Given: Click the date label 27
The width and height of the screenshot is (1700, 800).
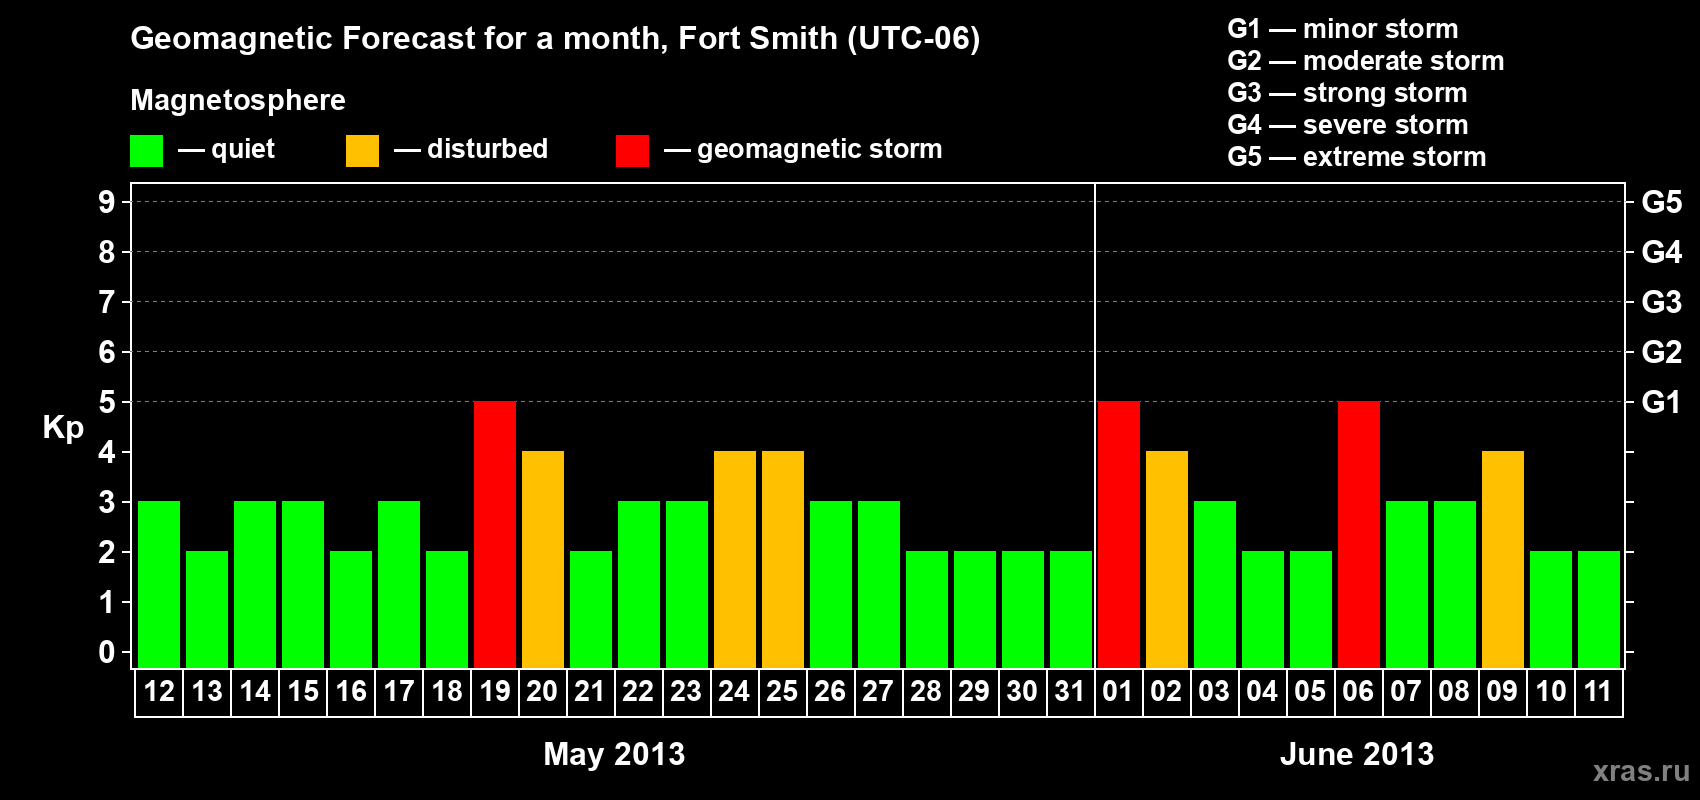Looking at the screenshot, I should click(x=878, y=692).
